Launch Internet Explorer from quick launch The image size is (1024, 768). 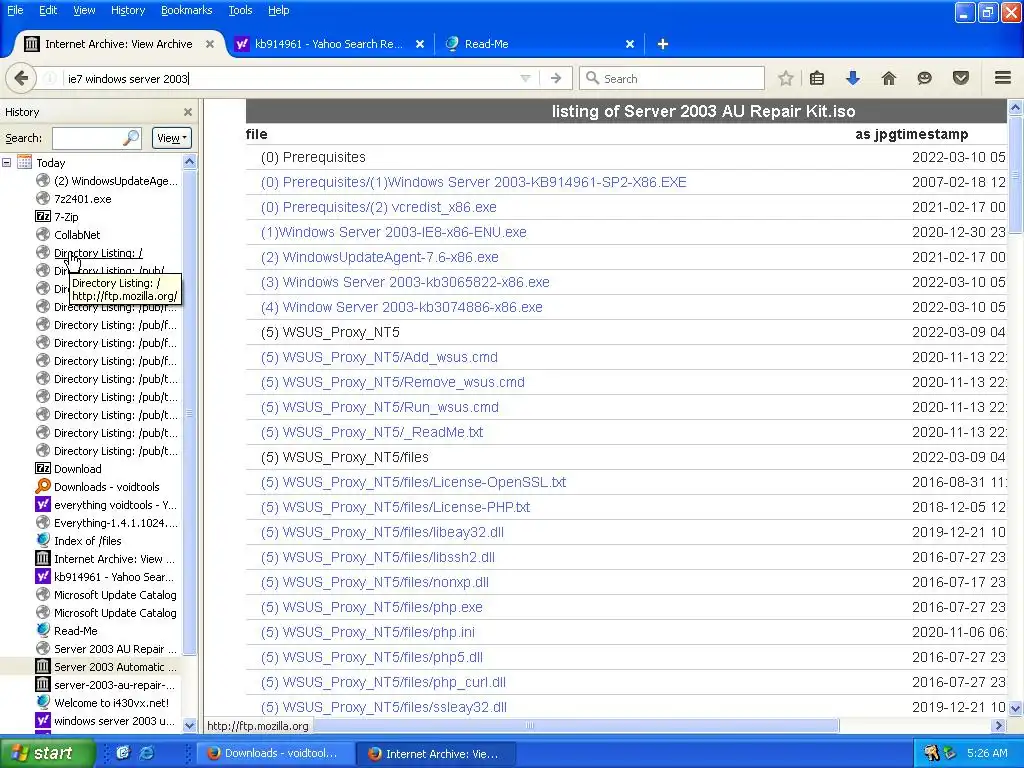click(148, 753)
